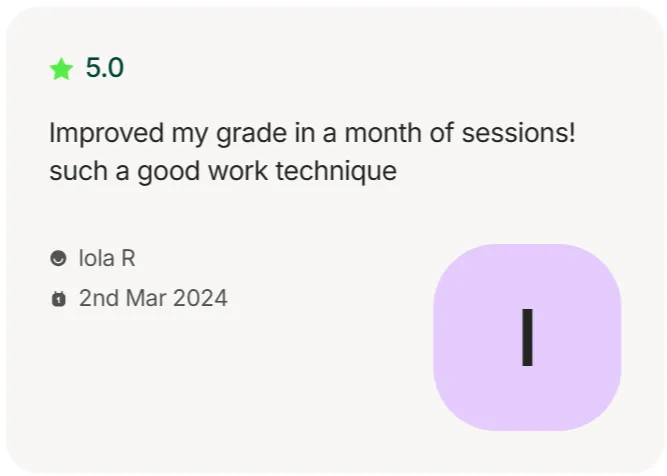Screen dimensions: 667x476
Task: Click the year 2024 in the date
Action: pos(200,298)
